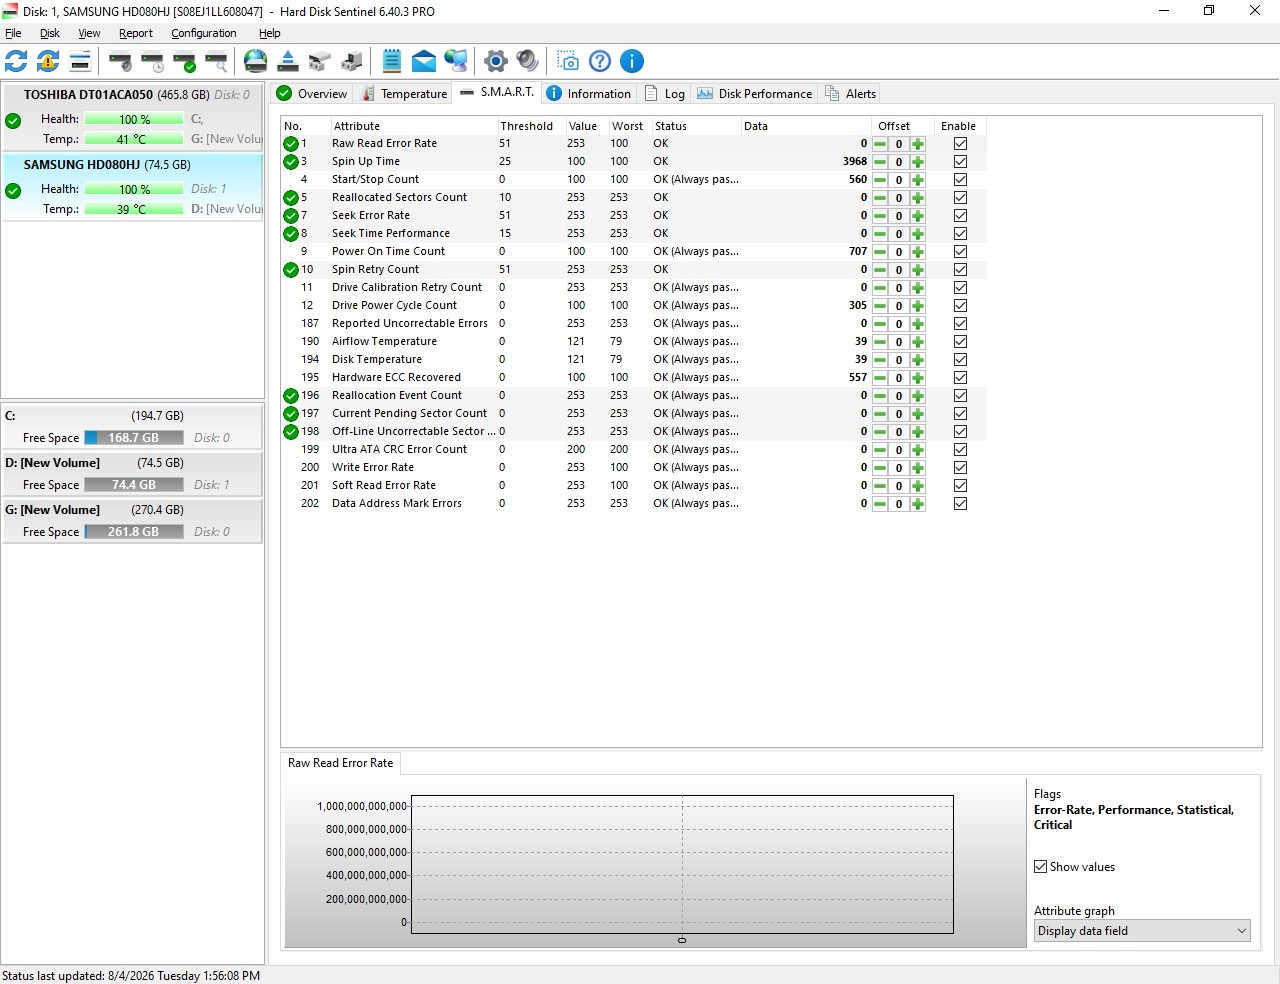The image size is (1280, 984).
Task: Open the Help menu
Action: tap(270, 33)
